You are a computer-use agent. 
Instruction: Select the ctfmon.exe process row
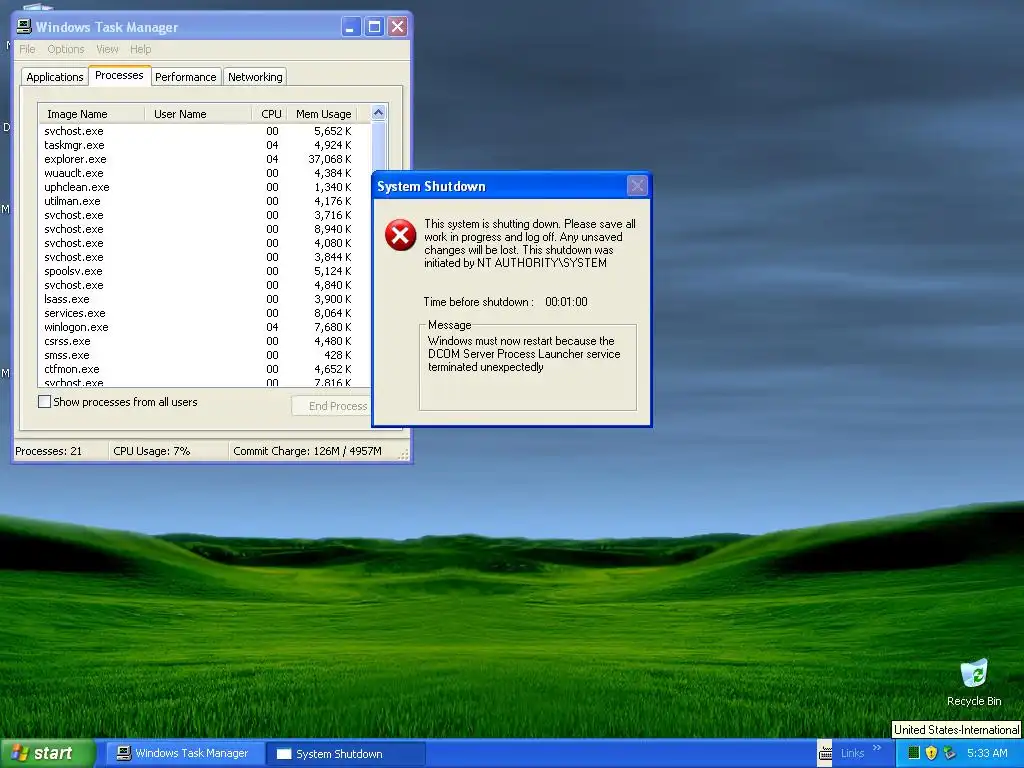pos(204,369)
